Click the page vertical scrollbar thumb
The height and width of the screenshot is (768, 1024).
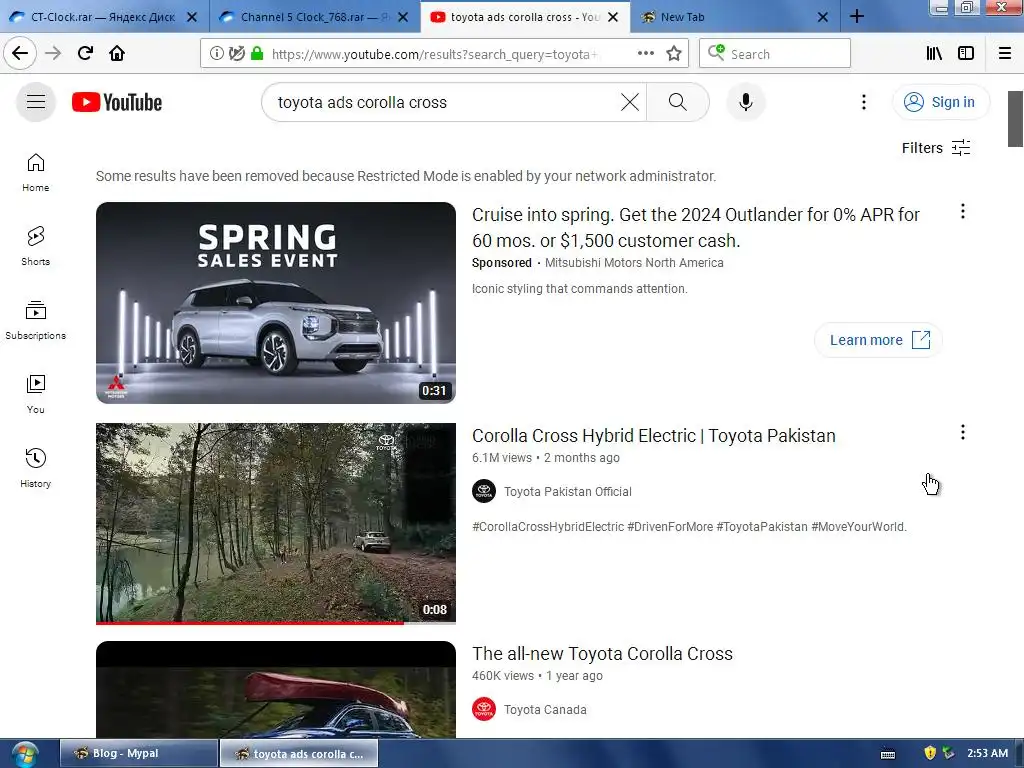tap(1015, 119)
